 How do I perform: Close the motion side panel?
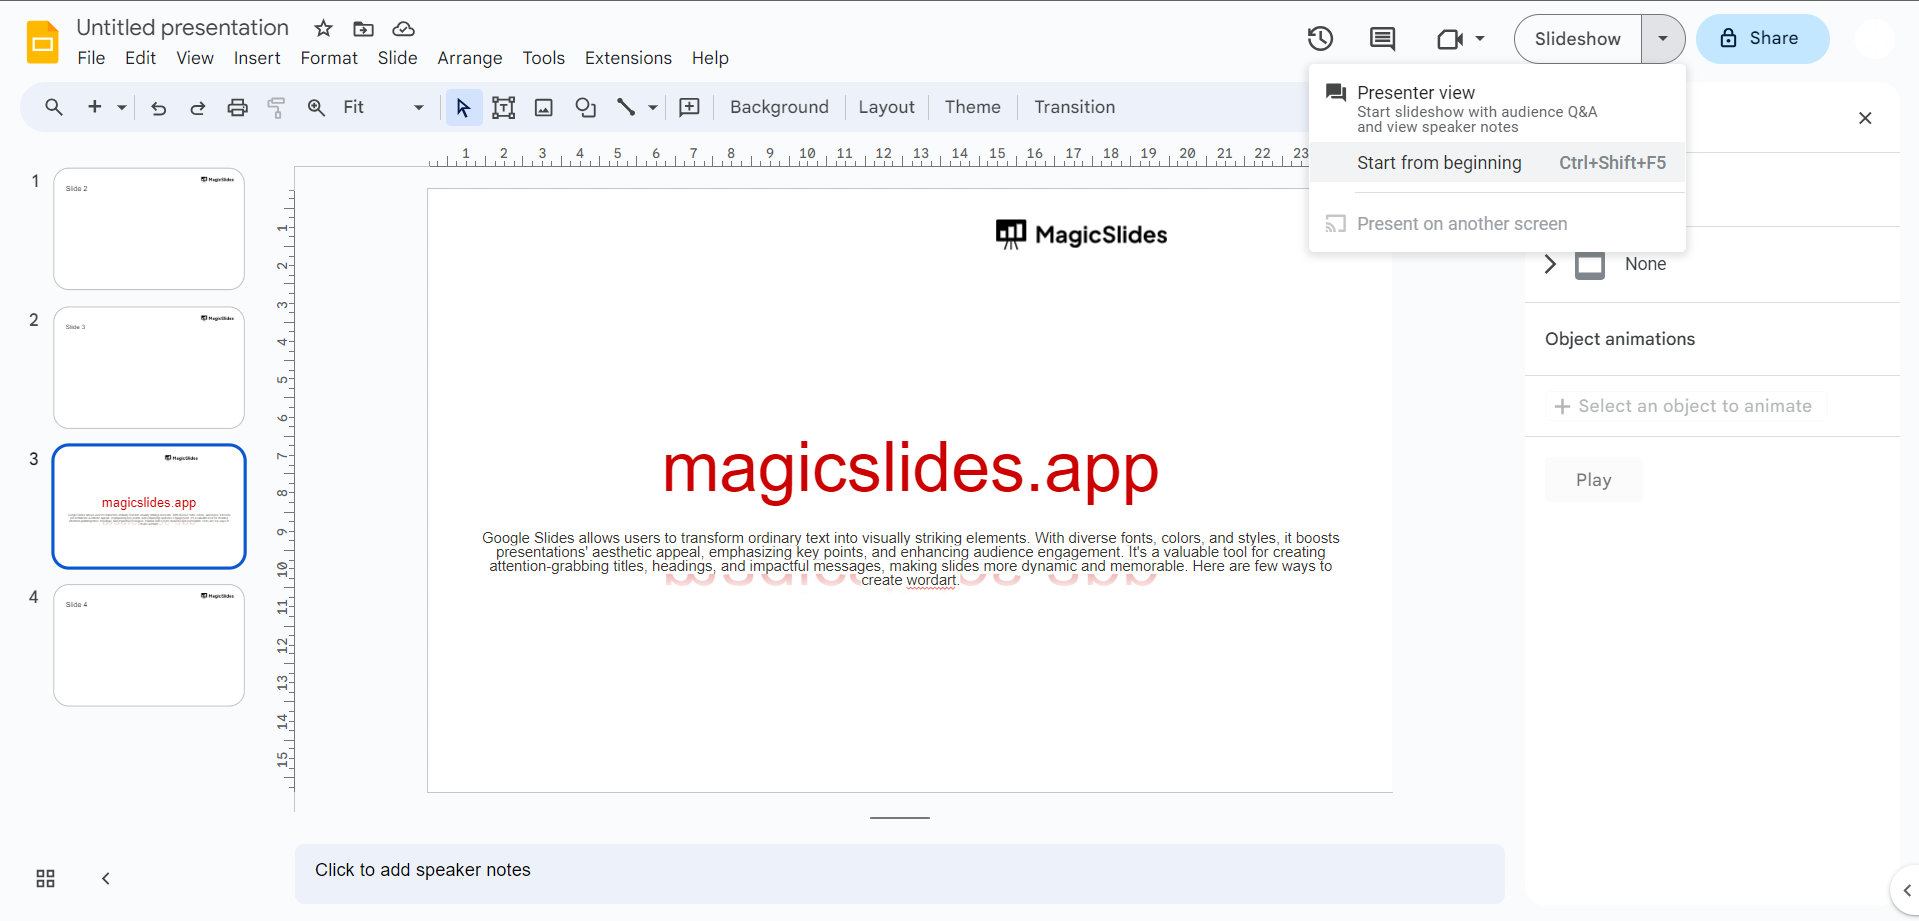point(1865,118)
